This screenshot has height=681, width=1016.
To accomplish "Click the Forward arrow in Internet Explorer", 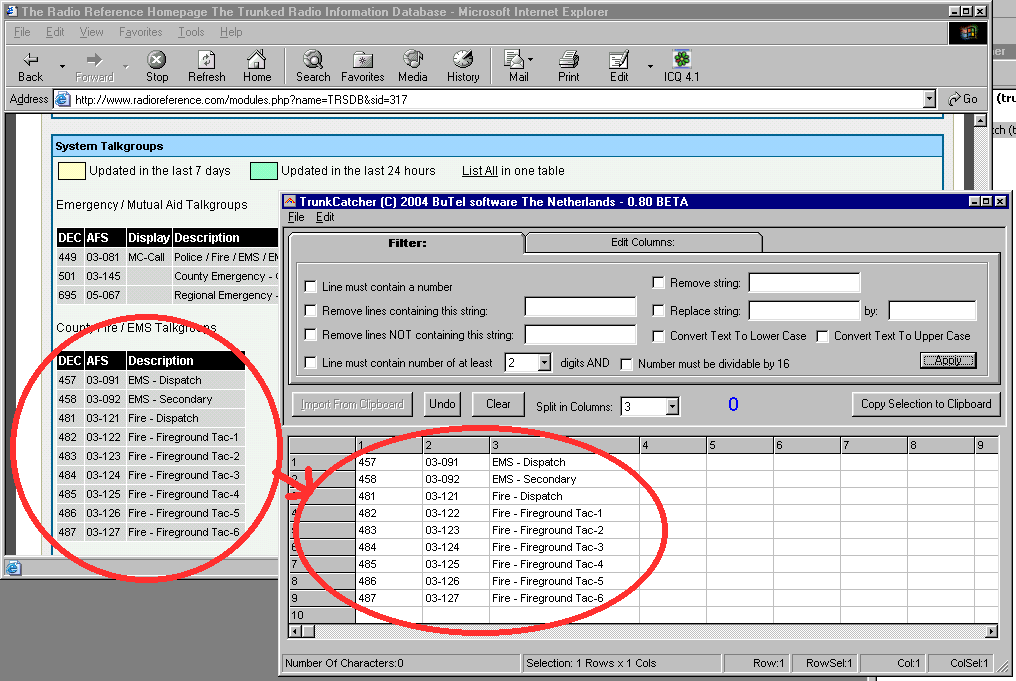I will click(x=95, y=60).
